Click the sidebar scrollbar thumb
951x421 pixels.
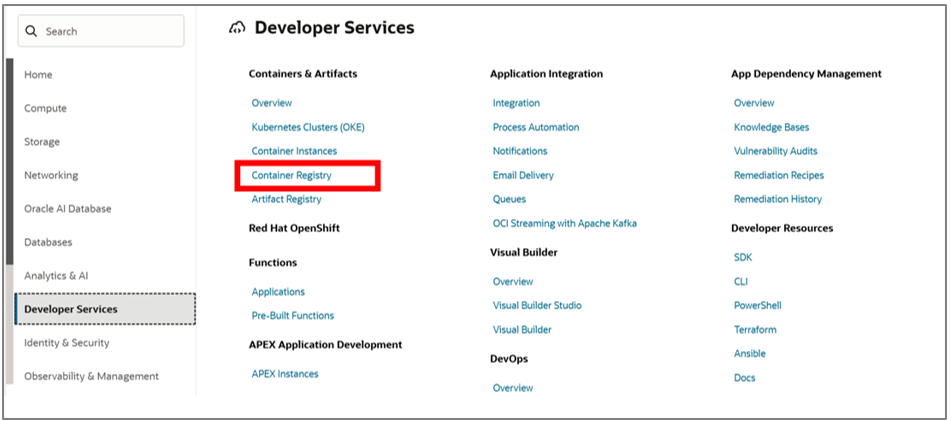point(9,161)
